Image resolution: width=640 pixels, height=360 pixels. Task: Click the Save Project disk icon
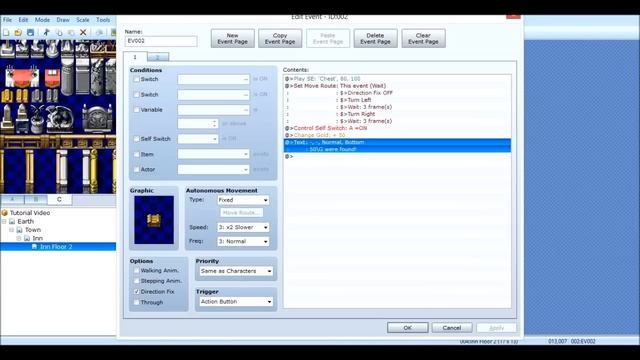(x=30, y=32)
